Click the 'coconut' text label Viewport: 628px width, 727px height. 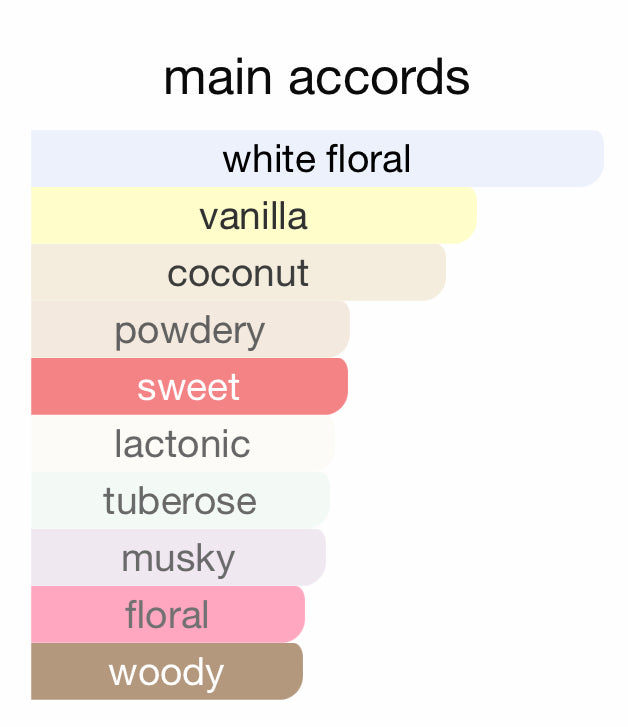[238, 274]
